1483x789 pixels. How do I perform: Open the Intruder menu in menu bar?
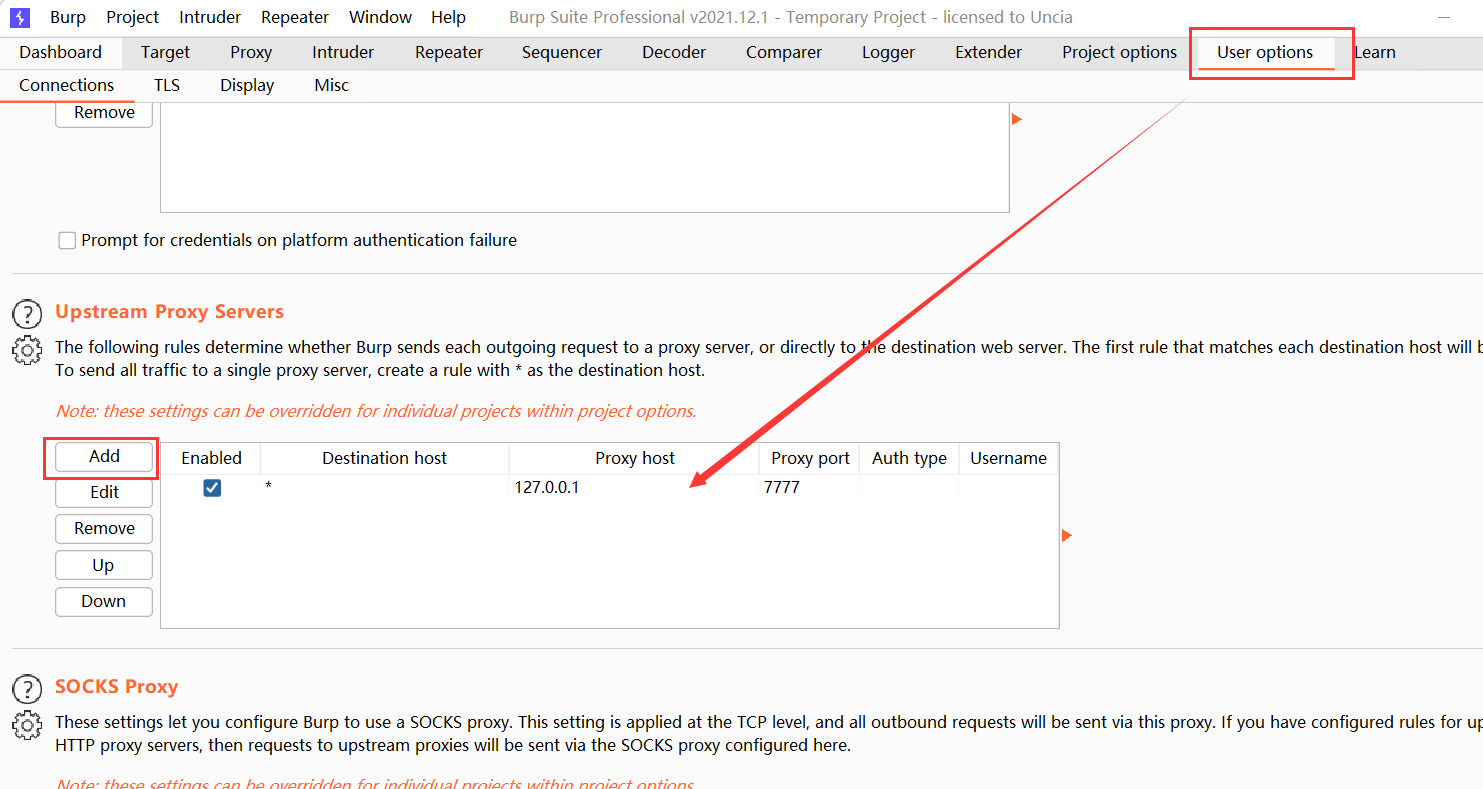[210, 17]
